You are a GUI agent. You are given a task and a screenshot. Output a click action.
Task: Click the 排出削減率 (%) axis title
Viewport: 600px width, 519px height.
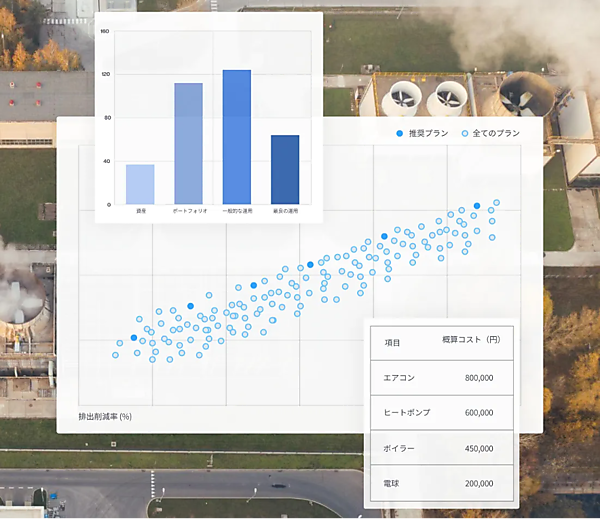[106, 416]
